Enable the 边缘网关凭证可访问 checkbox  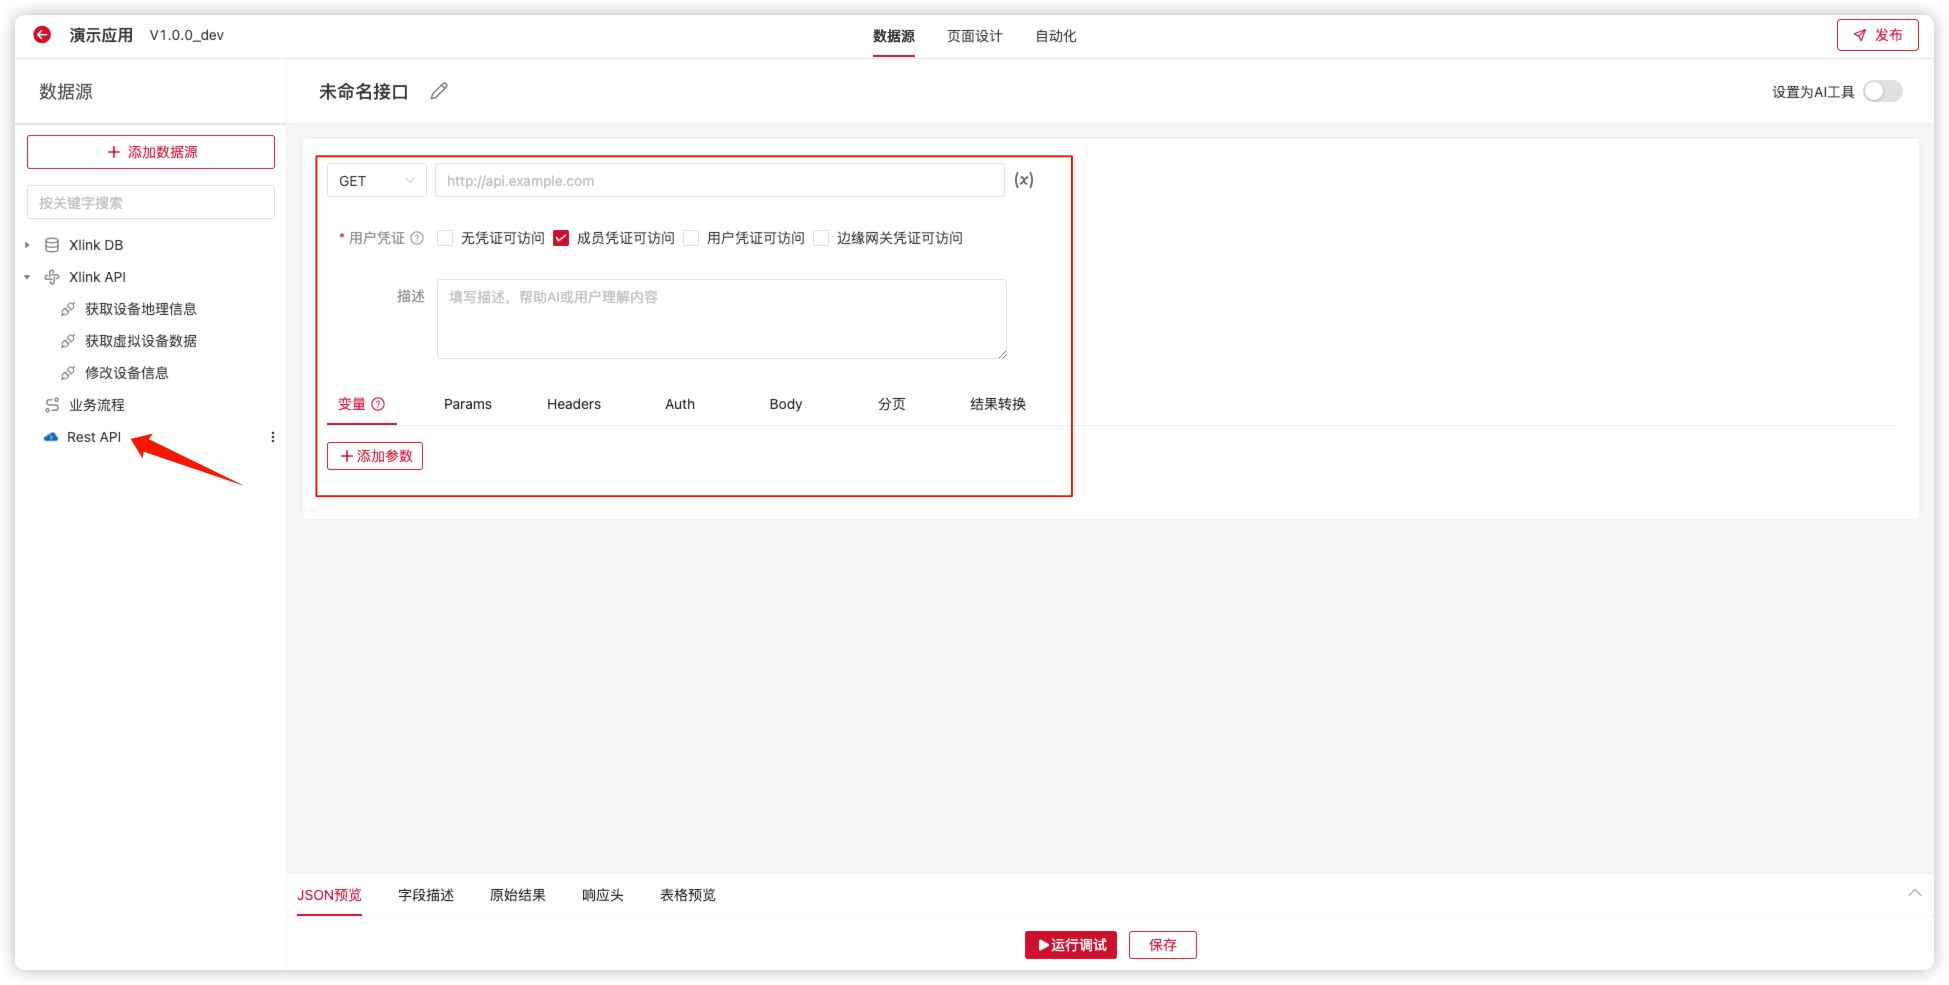point(821,238)
